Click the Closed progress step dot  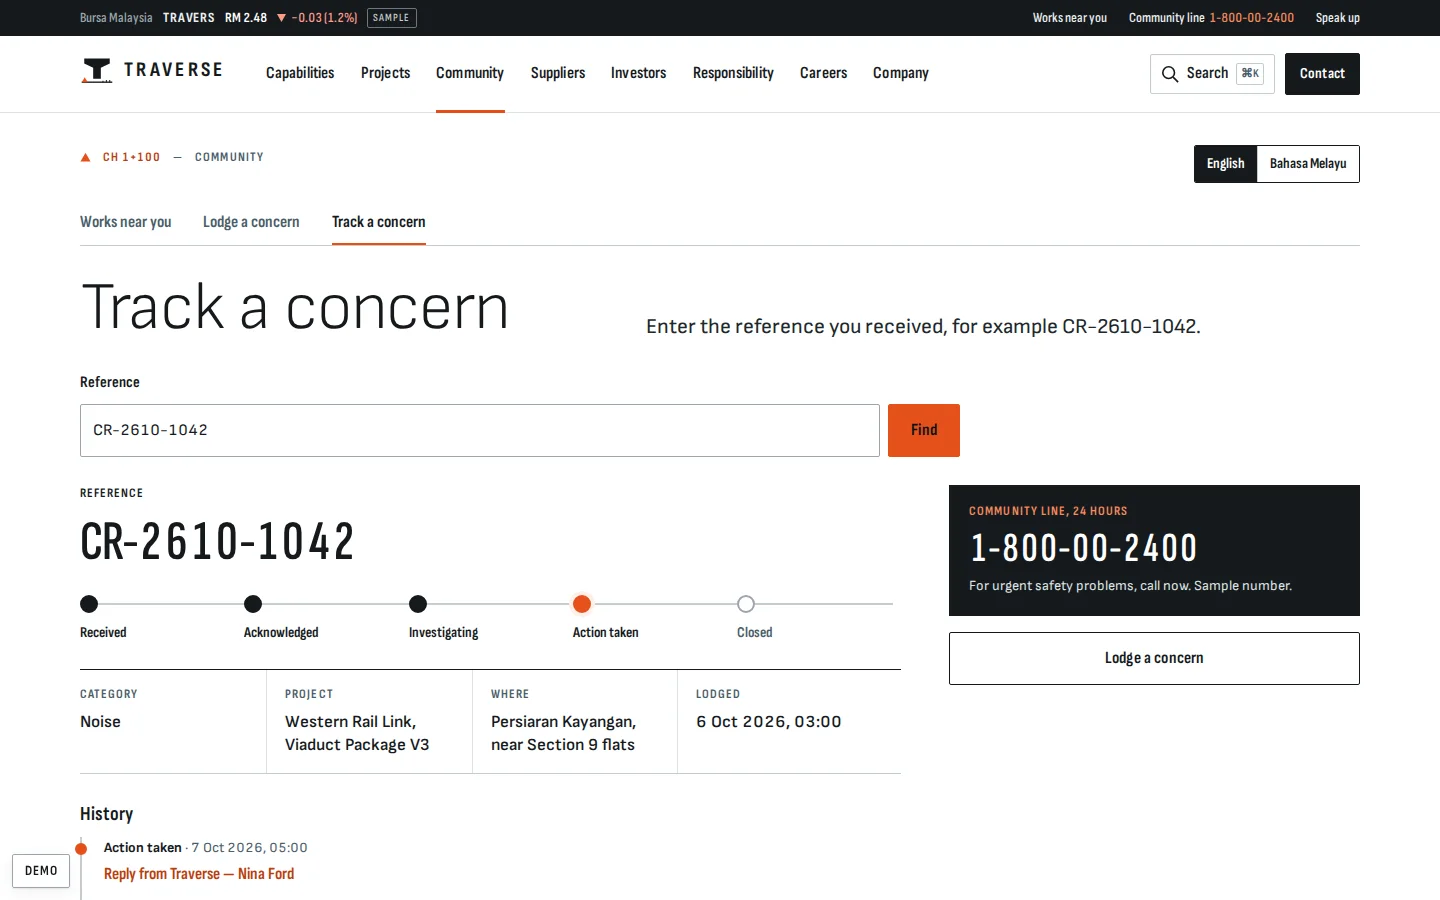[x=746, y=604]
